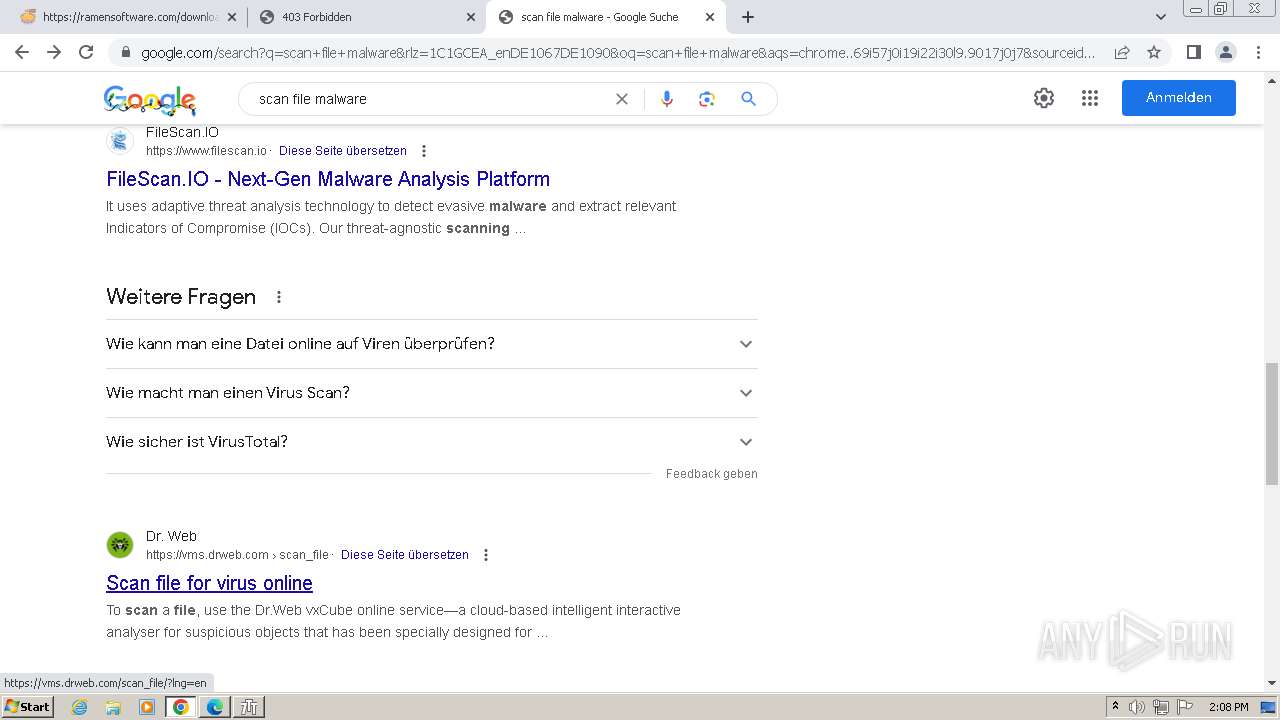Image resolution: width=1280 pixels, height=720 pixels.
Task: Open the network icon in tray
Action: pos(1161,707)
